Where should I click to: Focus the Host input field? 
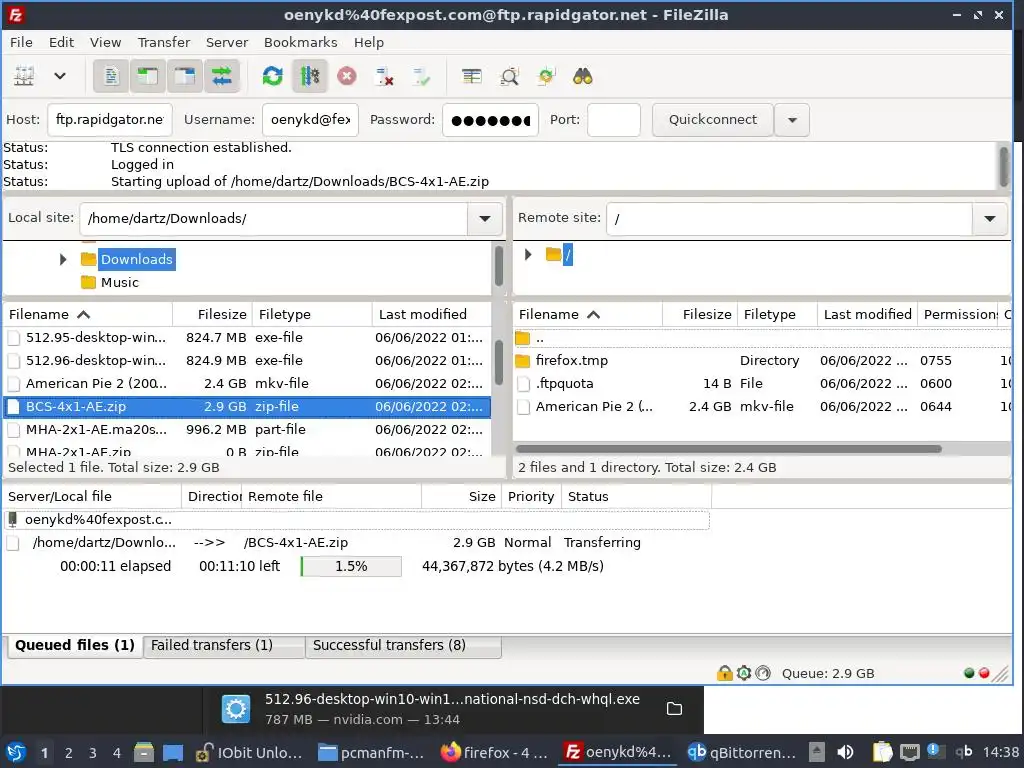point(110,120)
